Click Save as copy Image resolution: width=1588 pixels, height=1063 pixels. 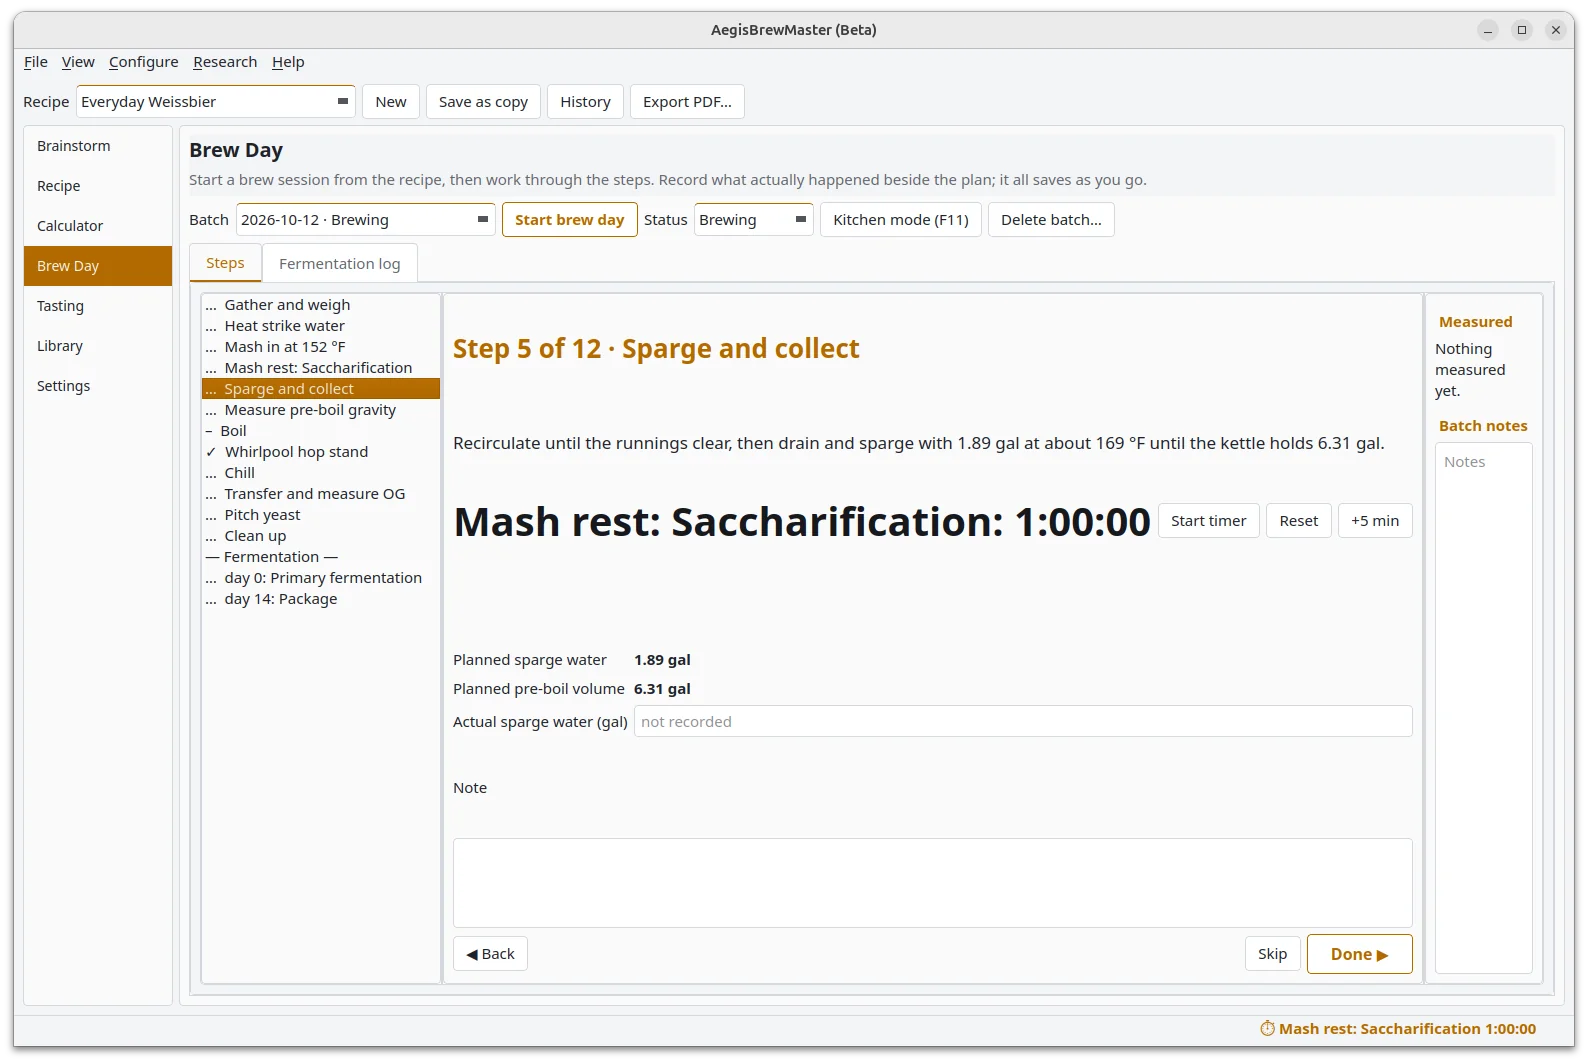[x=483, y=102]
